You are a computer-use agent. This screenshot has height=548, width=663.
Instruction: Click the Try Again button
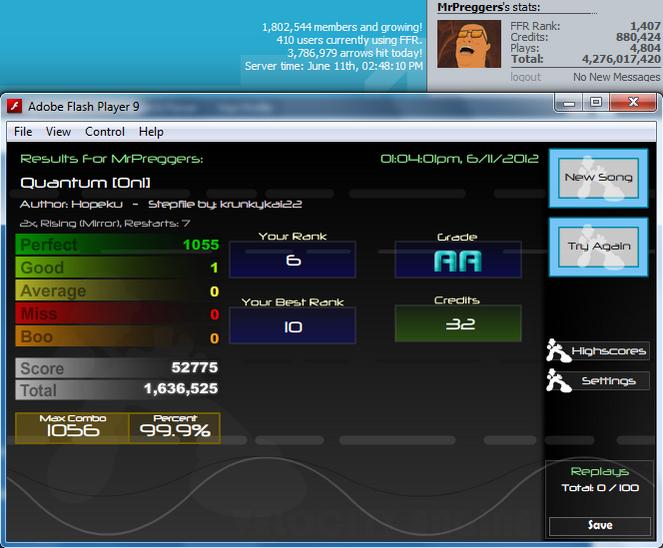(598, 247)
